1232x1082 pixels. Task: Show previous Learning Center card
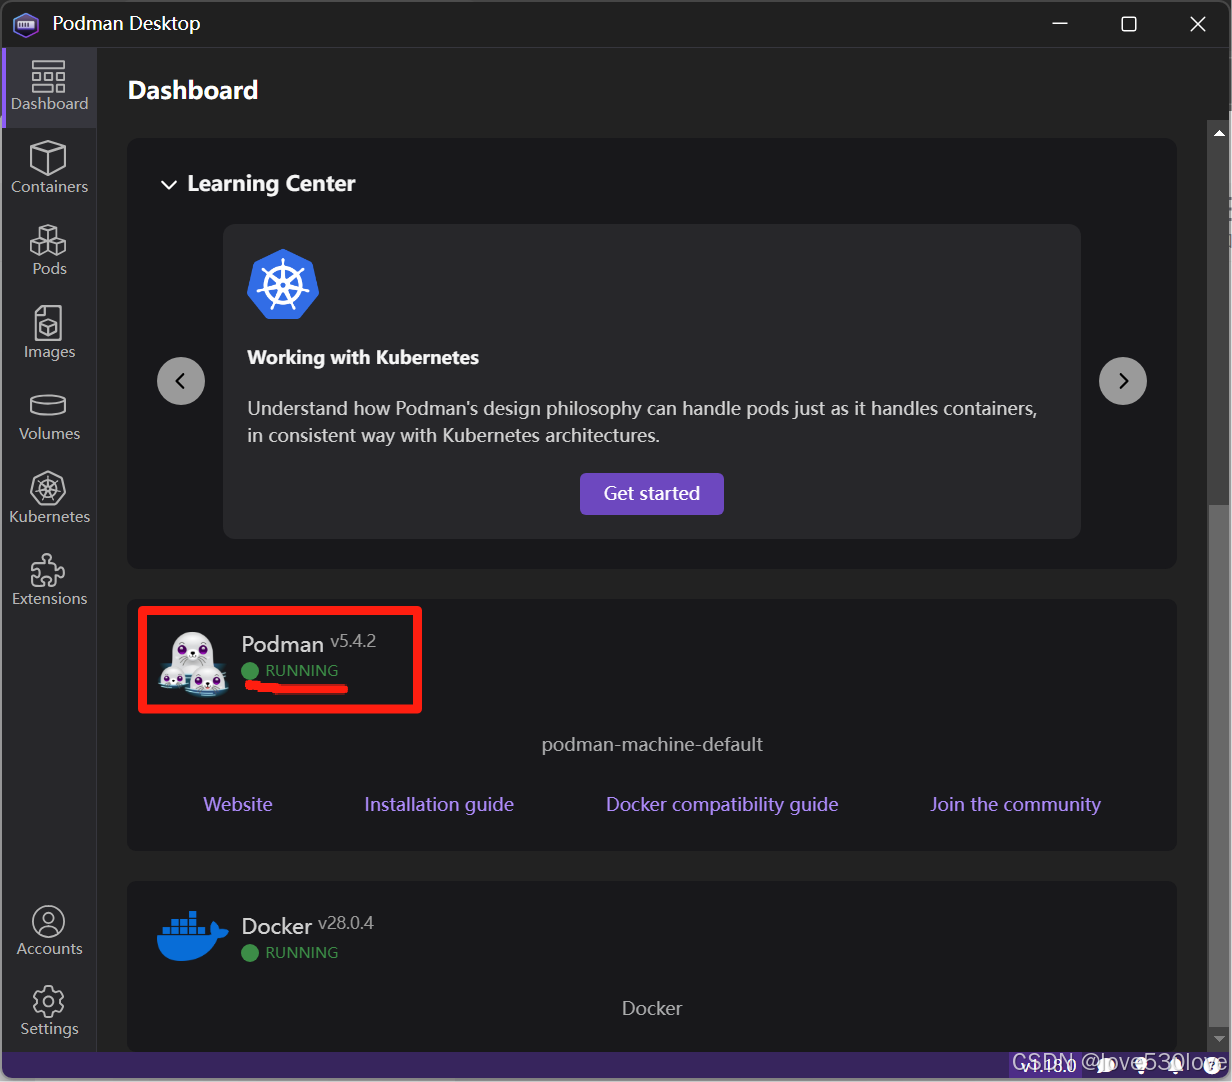click(181, 381)
